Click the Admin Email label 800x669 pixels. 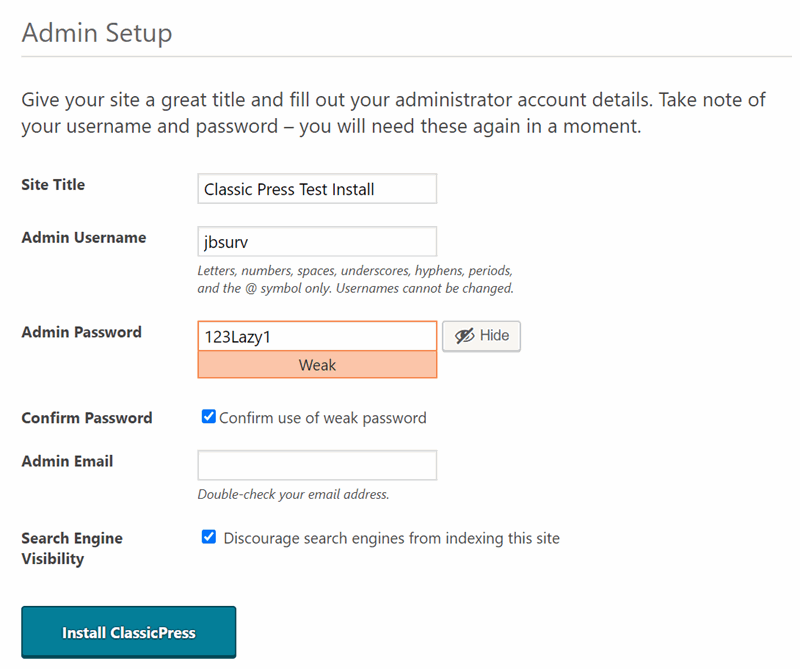67,461
